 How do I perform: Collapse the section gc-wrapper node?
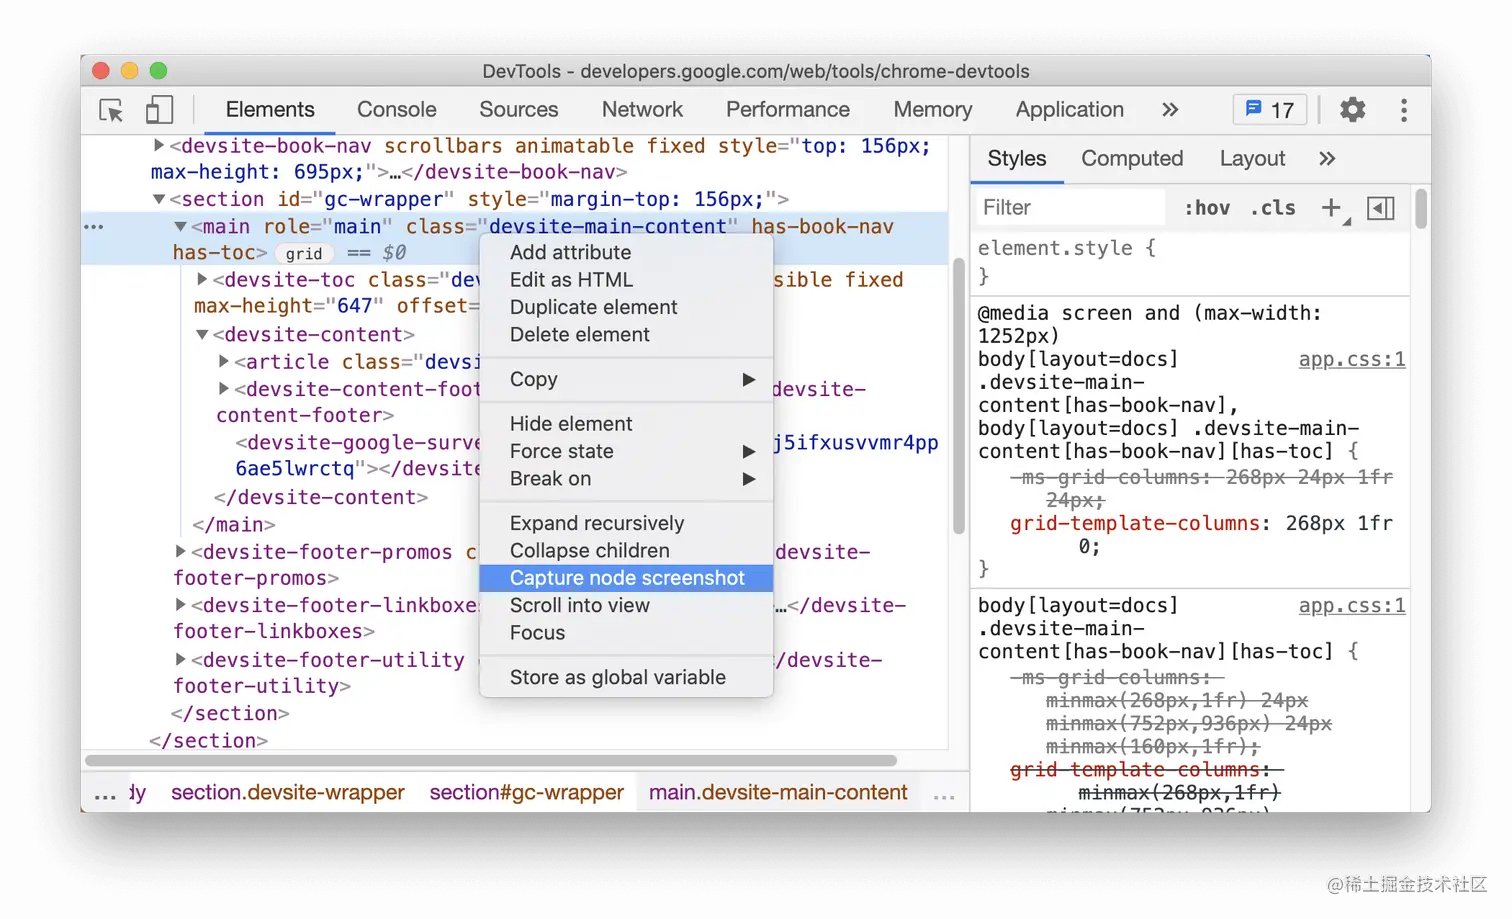click(158, 199)
